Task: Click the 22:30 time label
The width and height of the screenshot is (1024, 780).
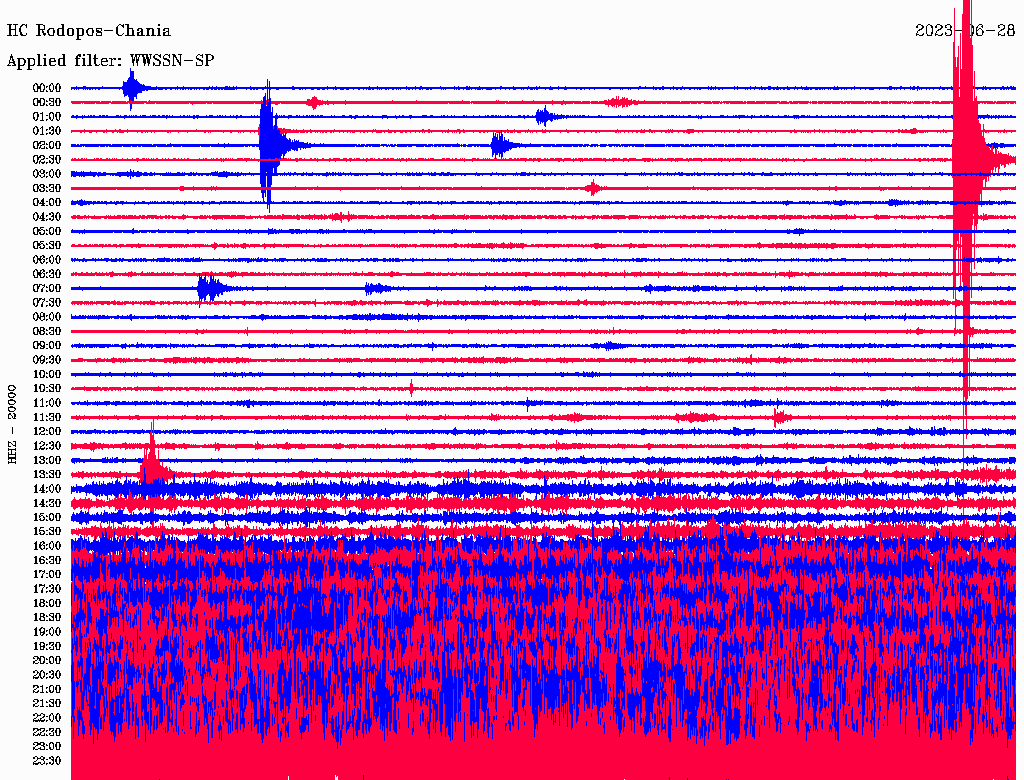Action: coord(47,732)
